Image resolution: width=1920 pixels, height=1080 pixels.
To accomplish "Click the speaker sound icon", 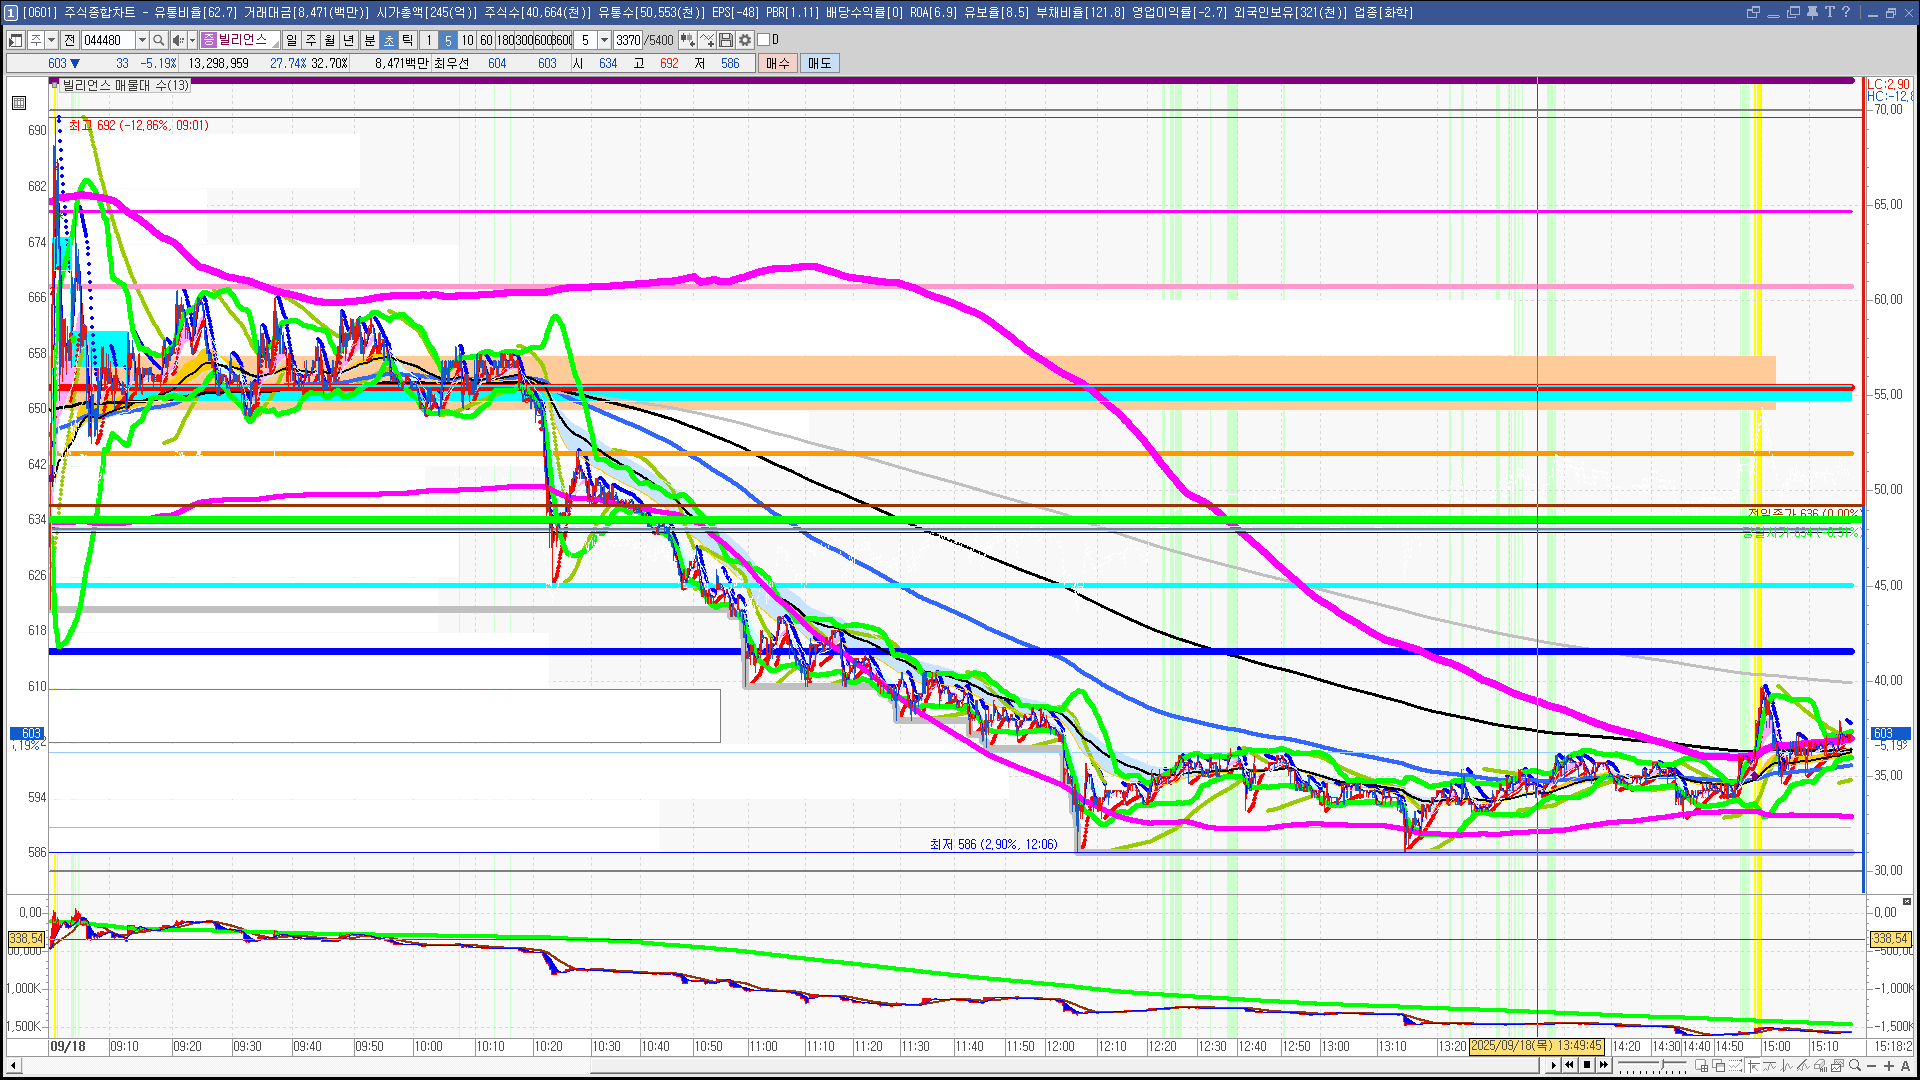I will point(177,40).
